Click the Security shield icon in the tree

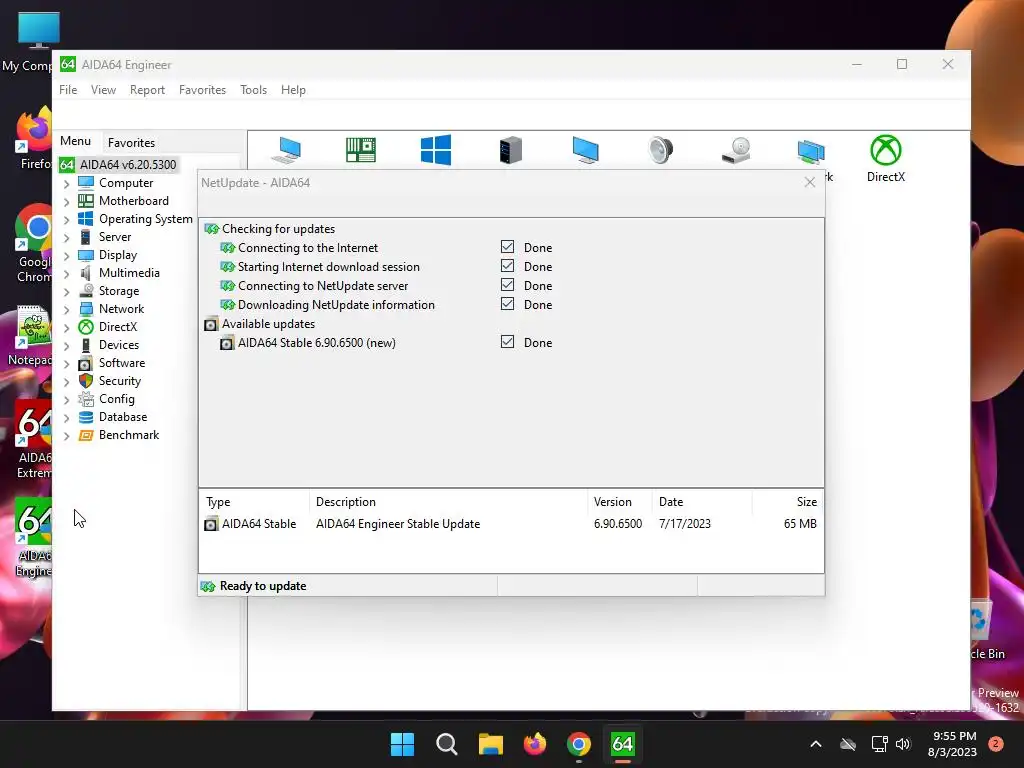click(x=86, y=381)
